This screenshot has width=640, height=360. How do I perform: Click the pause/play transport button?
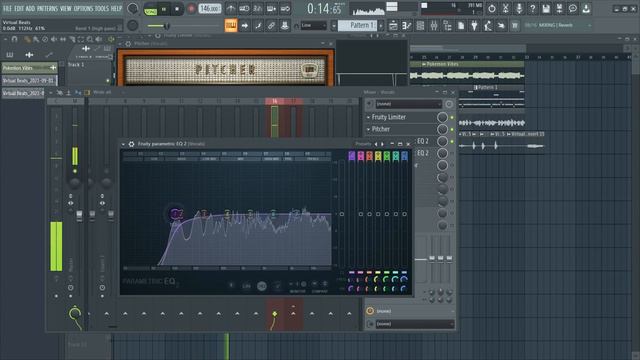164,9
